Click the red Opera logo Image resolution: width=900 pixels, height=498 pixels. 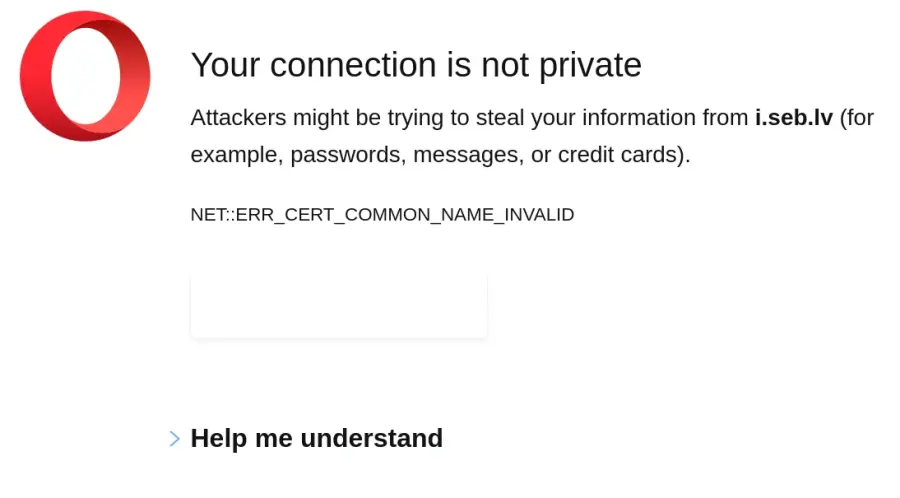pyautogui.click(x=85, y=76)
